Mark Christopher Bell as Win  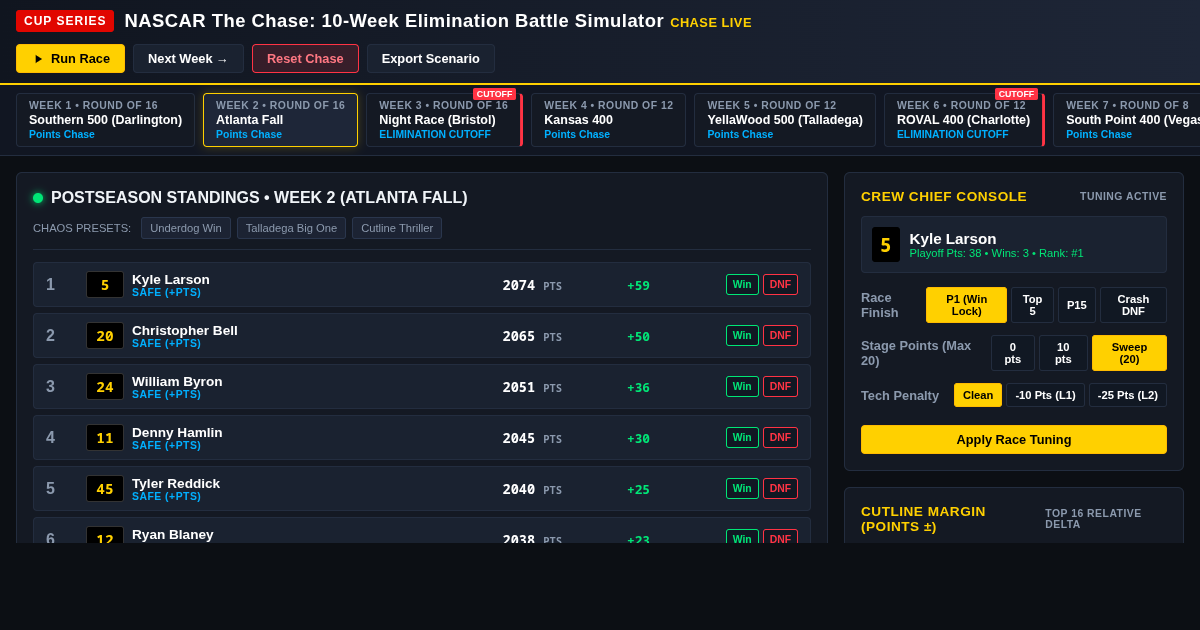point(742,336)
